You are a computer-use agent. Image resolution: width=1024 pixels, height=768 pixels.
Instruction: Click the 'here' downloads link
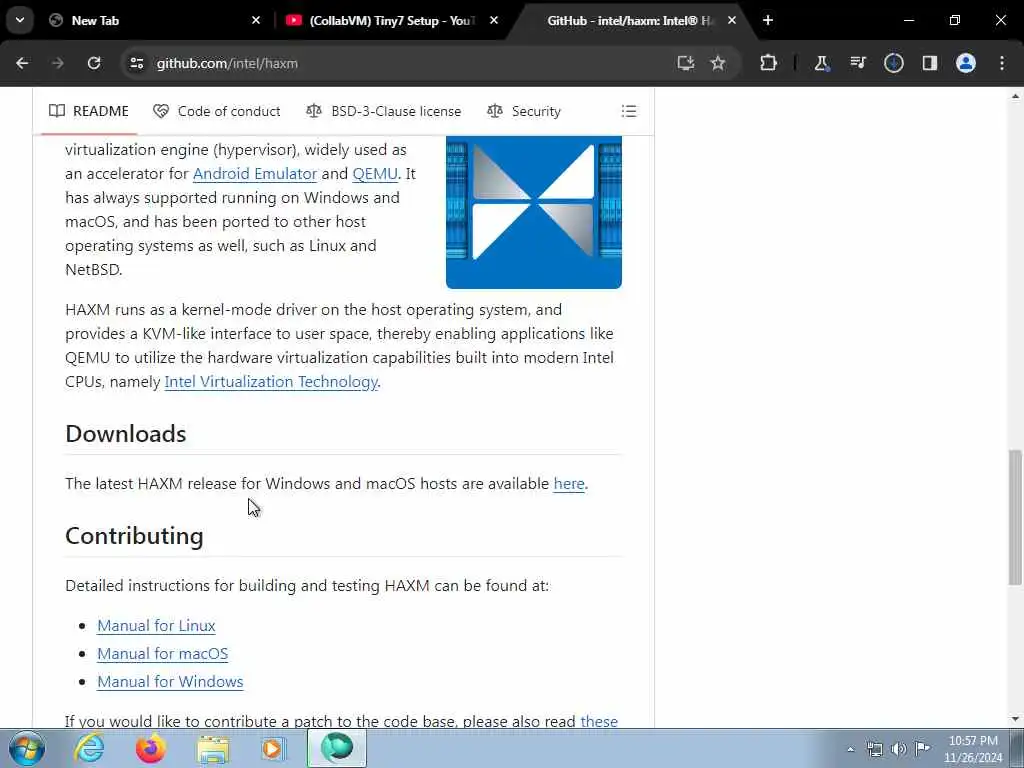[x=569, y=483]
